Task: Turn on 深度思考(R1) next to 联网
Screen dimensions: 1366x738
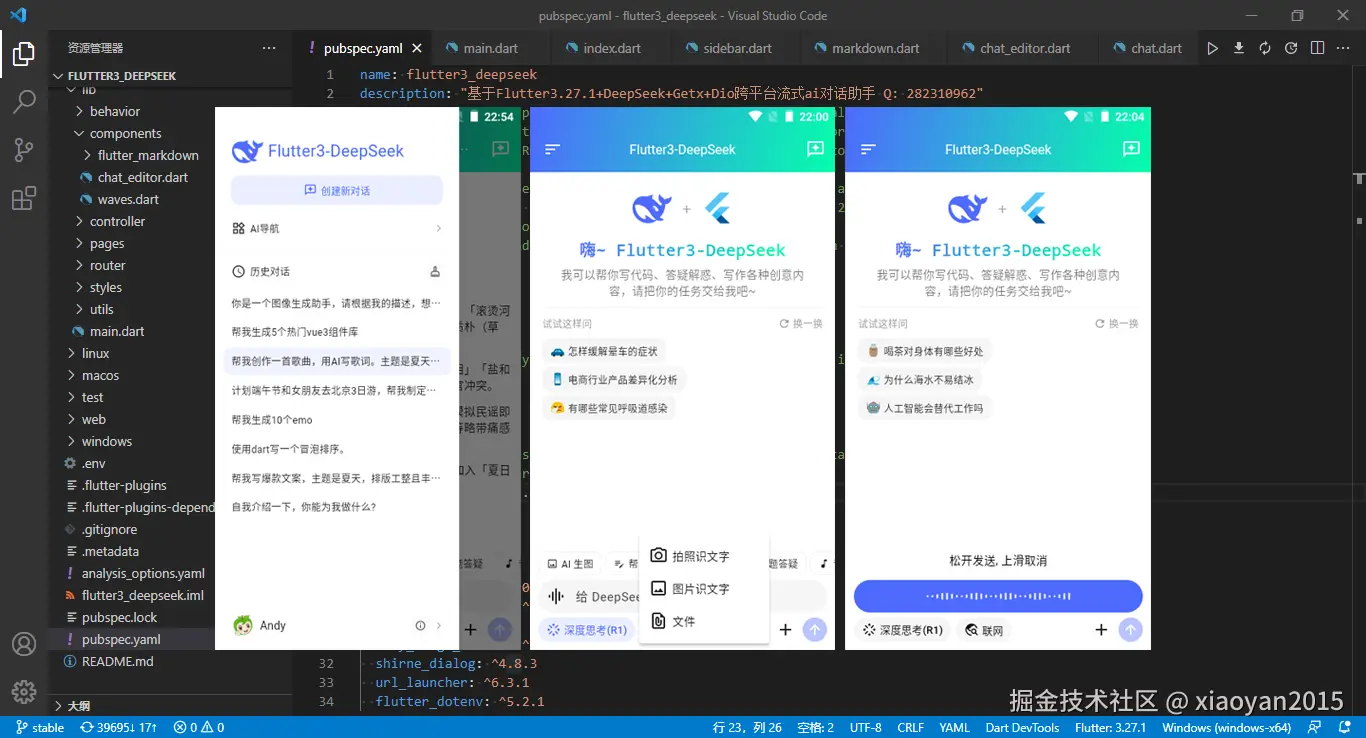Action: click(x=902, y=630)
